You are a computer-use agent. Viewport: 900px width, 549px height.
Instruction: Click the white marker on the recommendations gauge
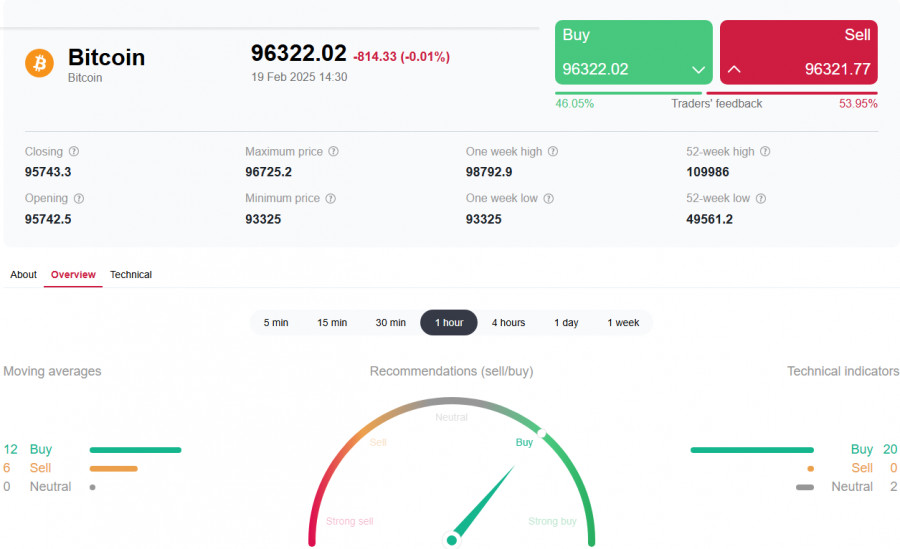542,433
